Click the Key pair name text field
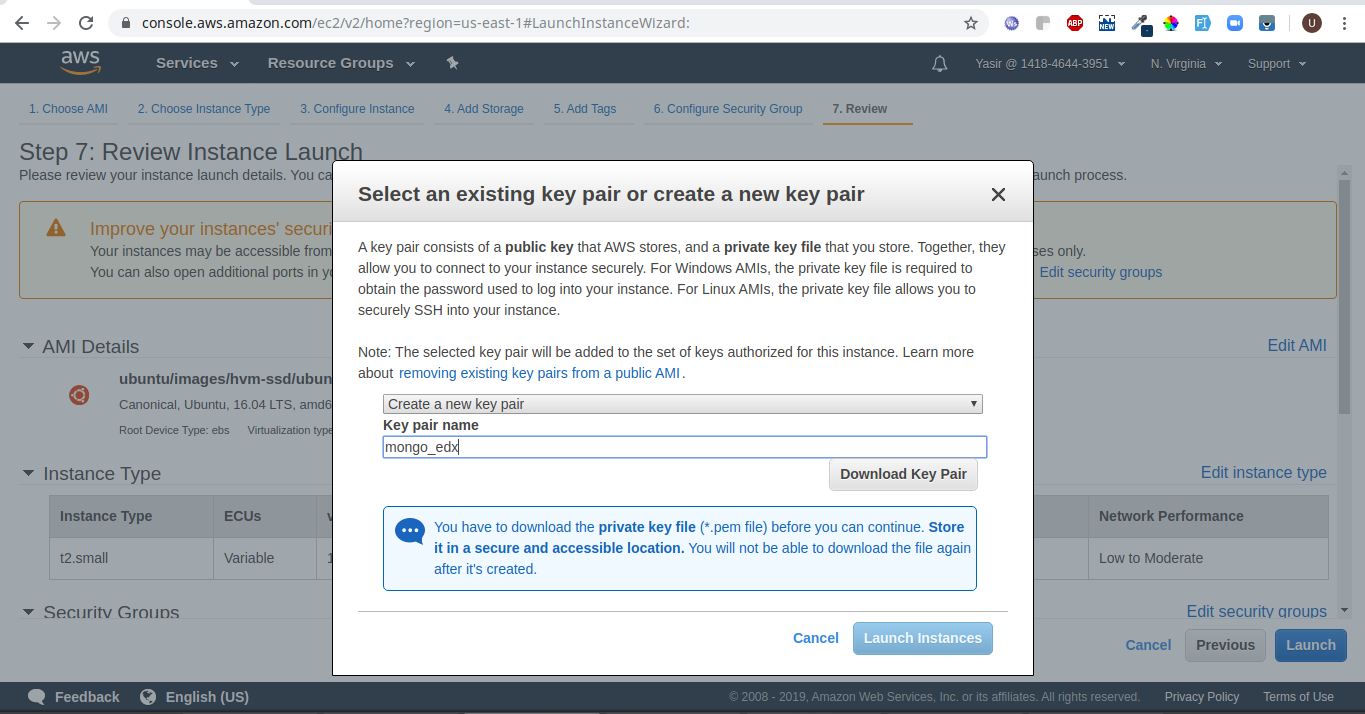The image size is (1365, 714). click(684, 447)
